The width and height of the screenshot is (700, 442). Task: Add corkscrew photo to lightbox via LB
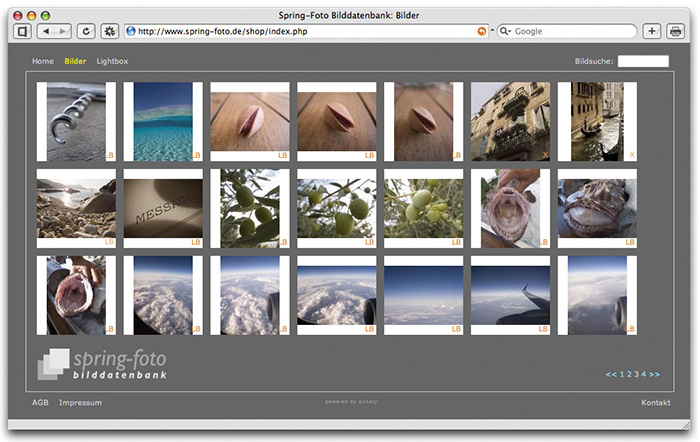(x=110, y=155)
